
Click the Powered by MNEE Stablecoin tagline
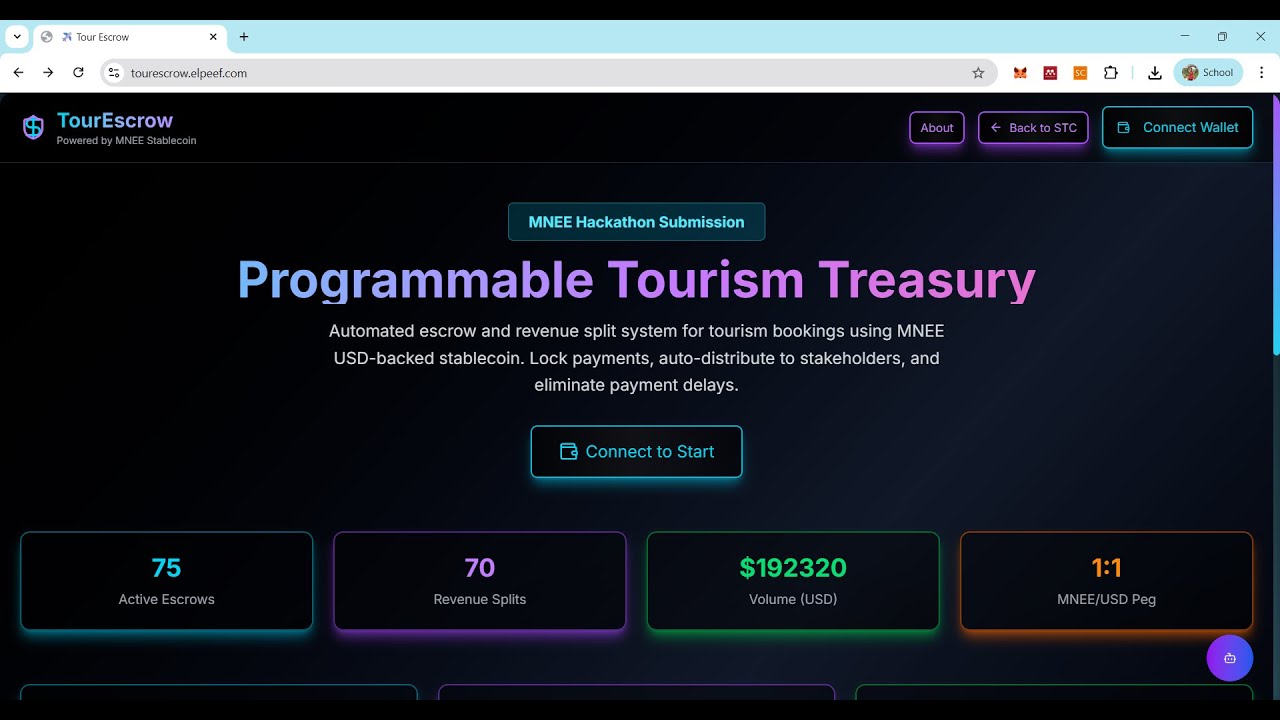coord(126,141)
